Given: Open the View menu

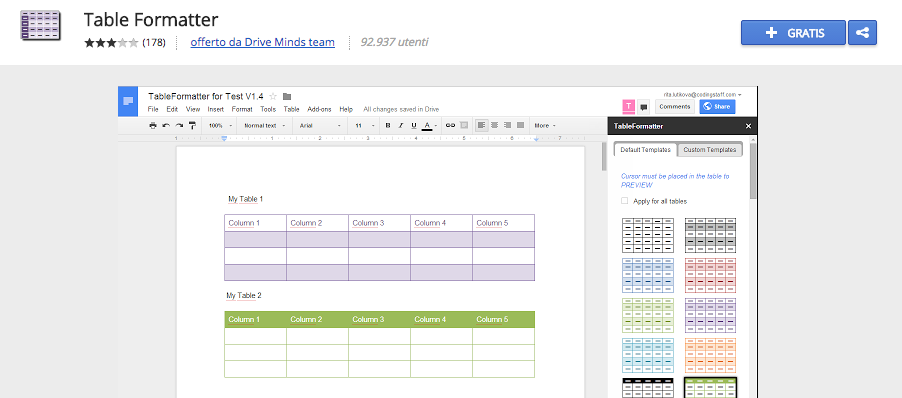Looking at the screenshot, I should point(193,109).
